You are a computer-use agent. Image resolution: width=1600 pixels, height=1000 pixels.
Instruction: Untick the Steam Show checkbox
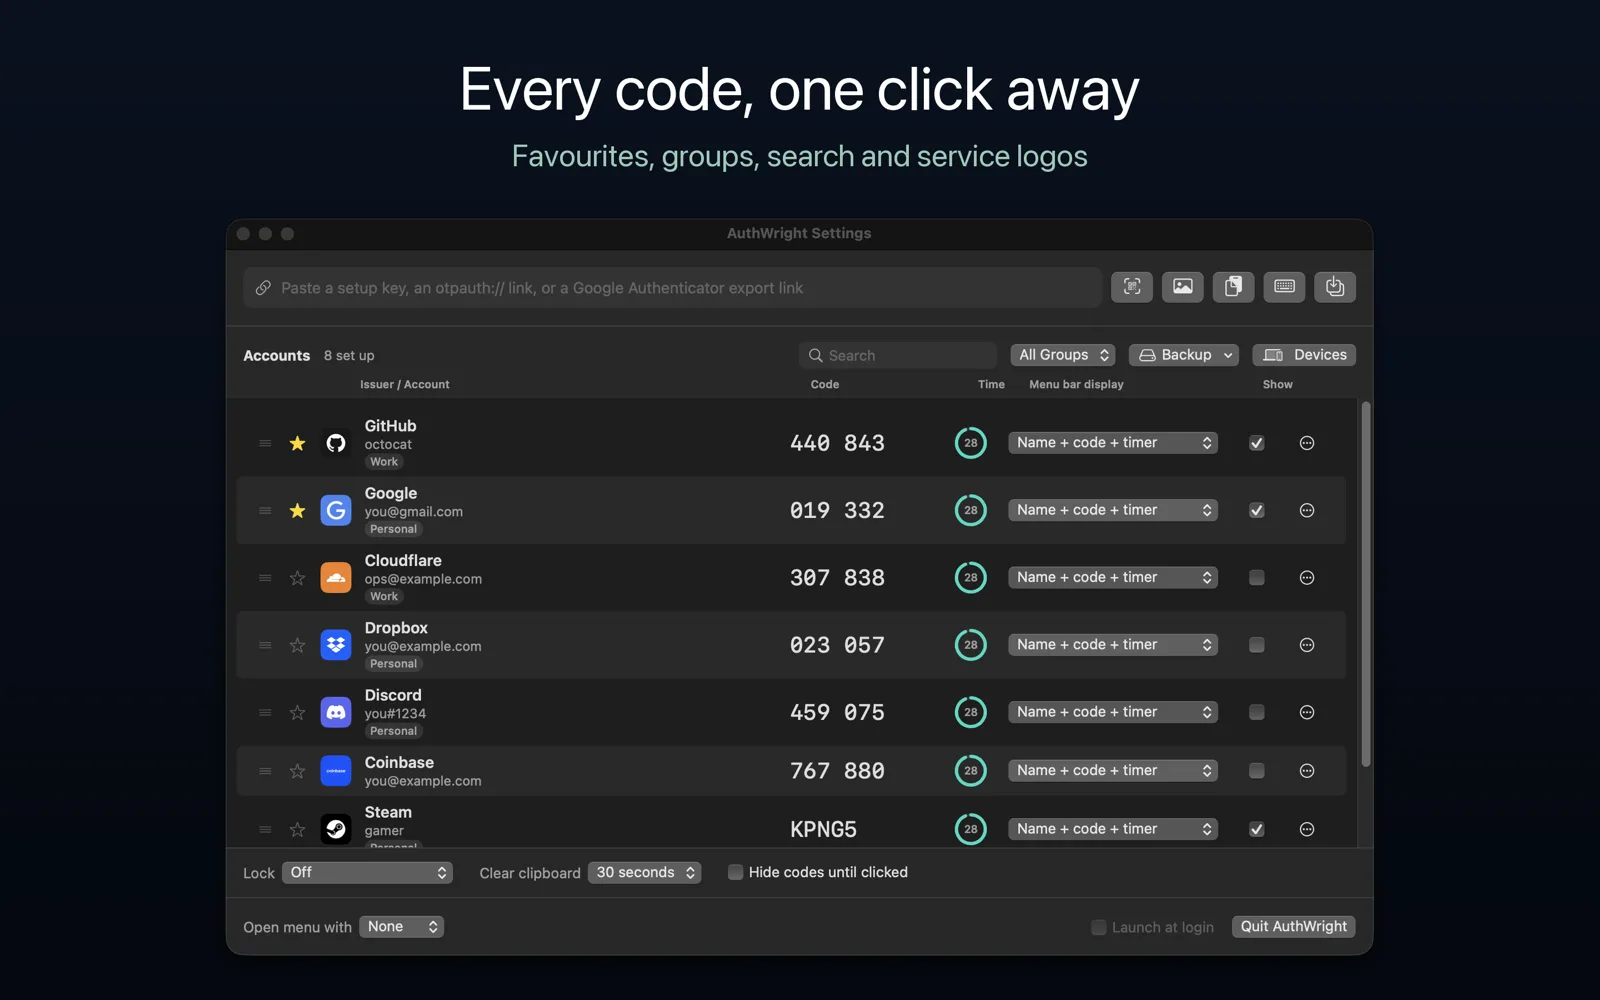[x=1257, y=829]
